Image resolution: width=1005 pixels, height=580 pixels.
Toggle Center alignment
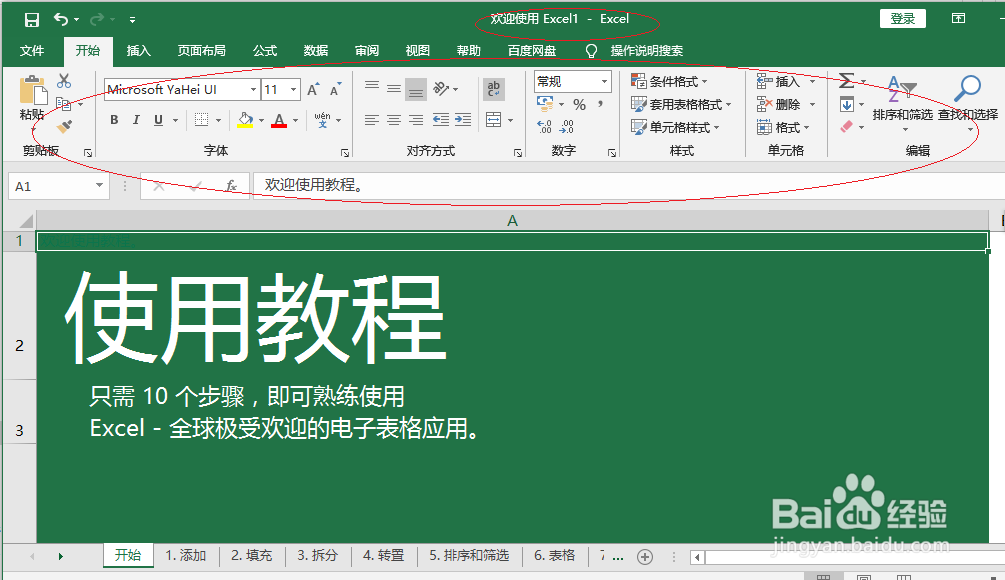(x=394, y=120)
